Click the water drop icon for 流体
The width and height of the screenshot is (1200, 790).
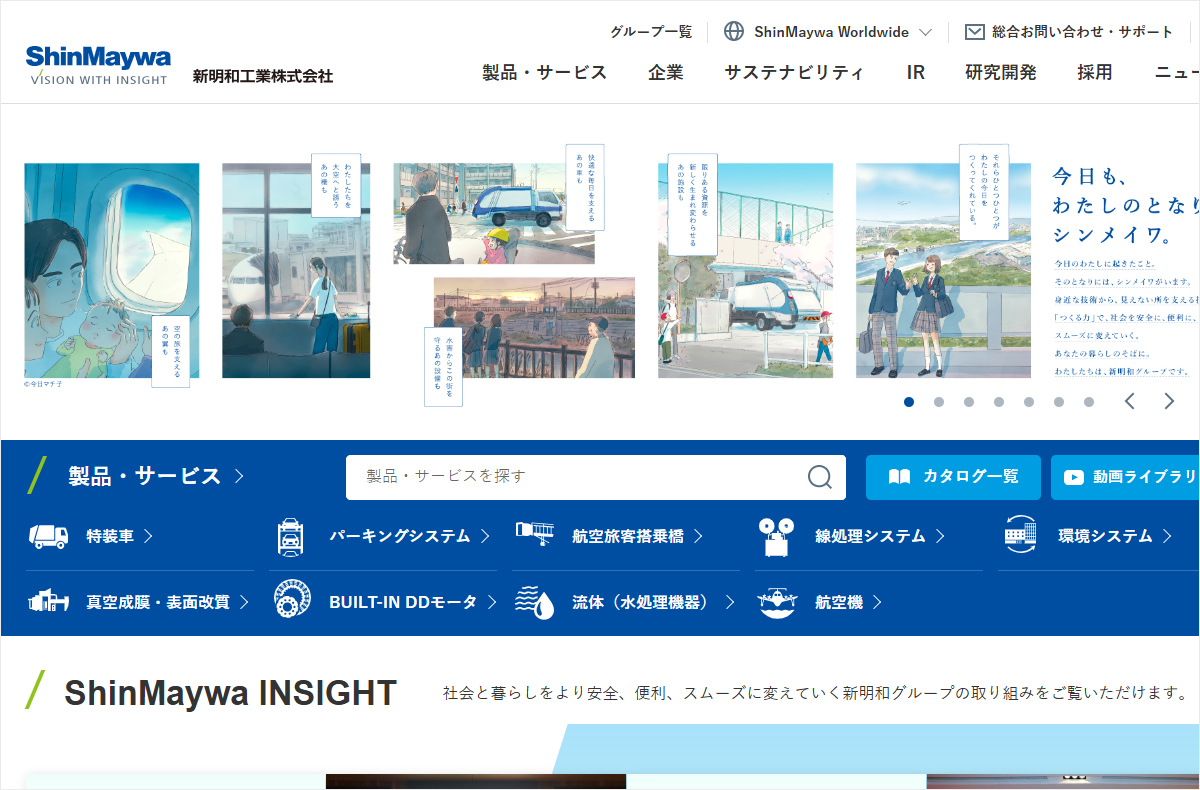click(x=534, y=602)
